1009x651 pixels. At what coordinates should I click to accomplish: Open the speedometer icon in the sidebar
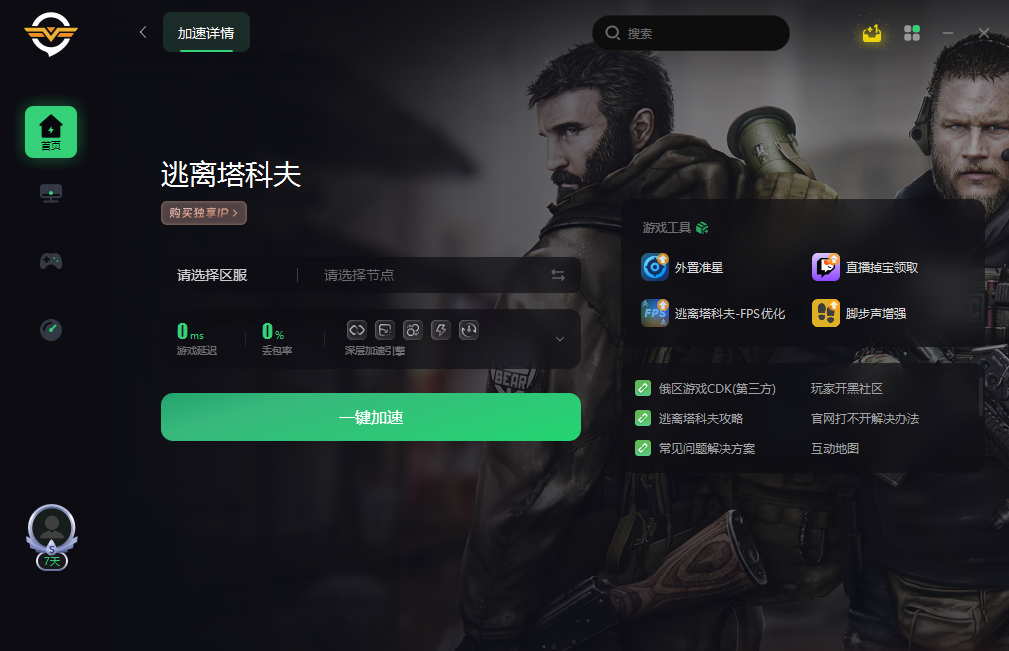[x=51, y=329]
